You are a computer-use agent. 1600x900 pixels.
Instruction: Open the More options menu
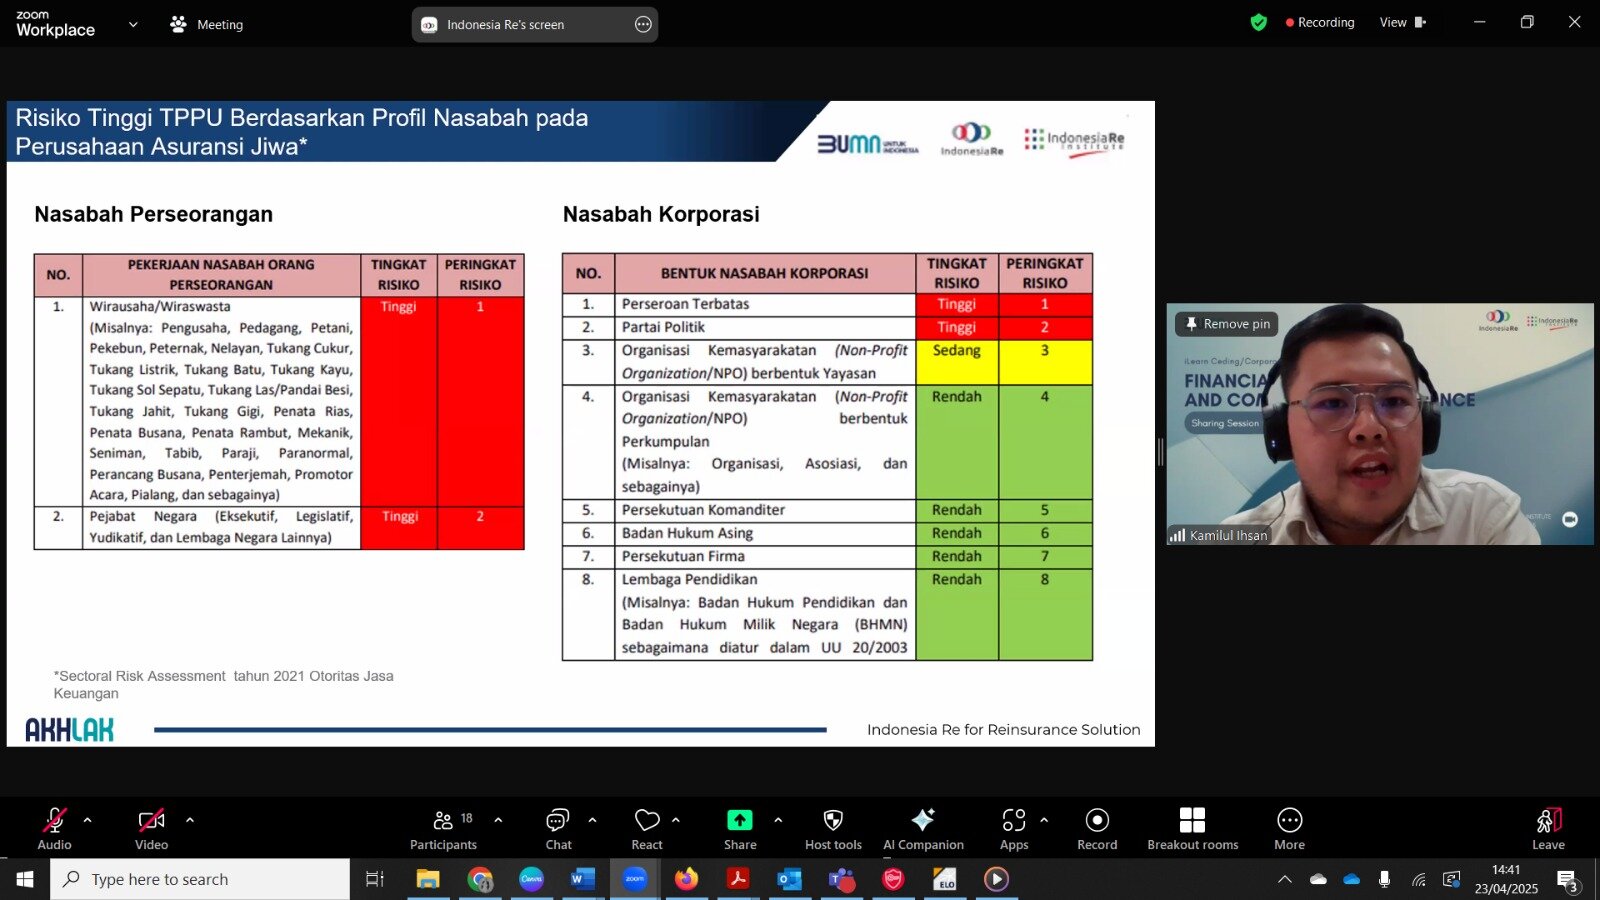(x=1289, y=829)
